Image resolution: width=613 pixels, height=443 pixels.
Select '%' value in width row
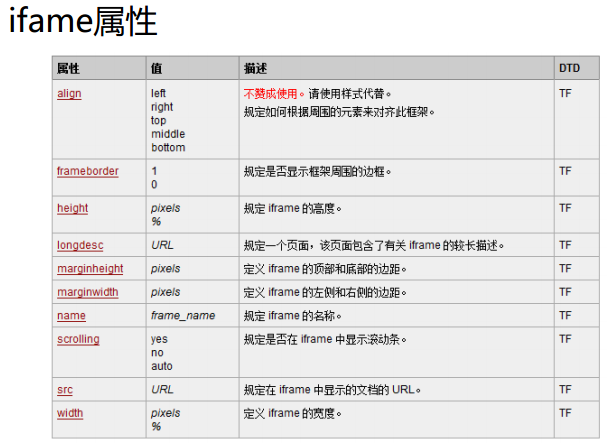tap(156, 427)
